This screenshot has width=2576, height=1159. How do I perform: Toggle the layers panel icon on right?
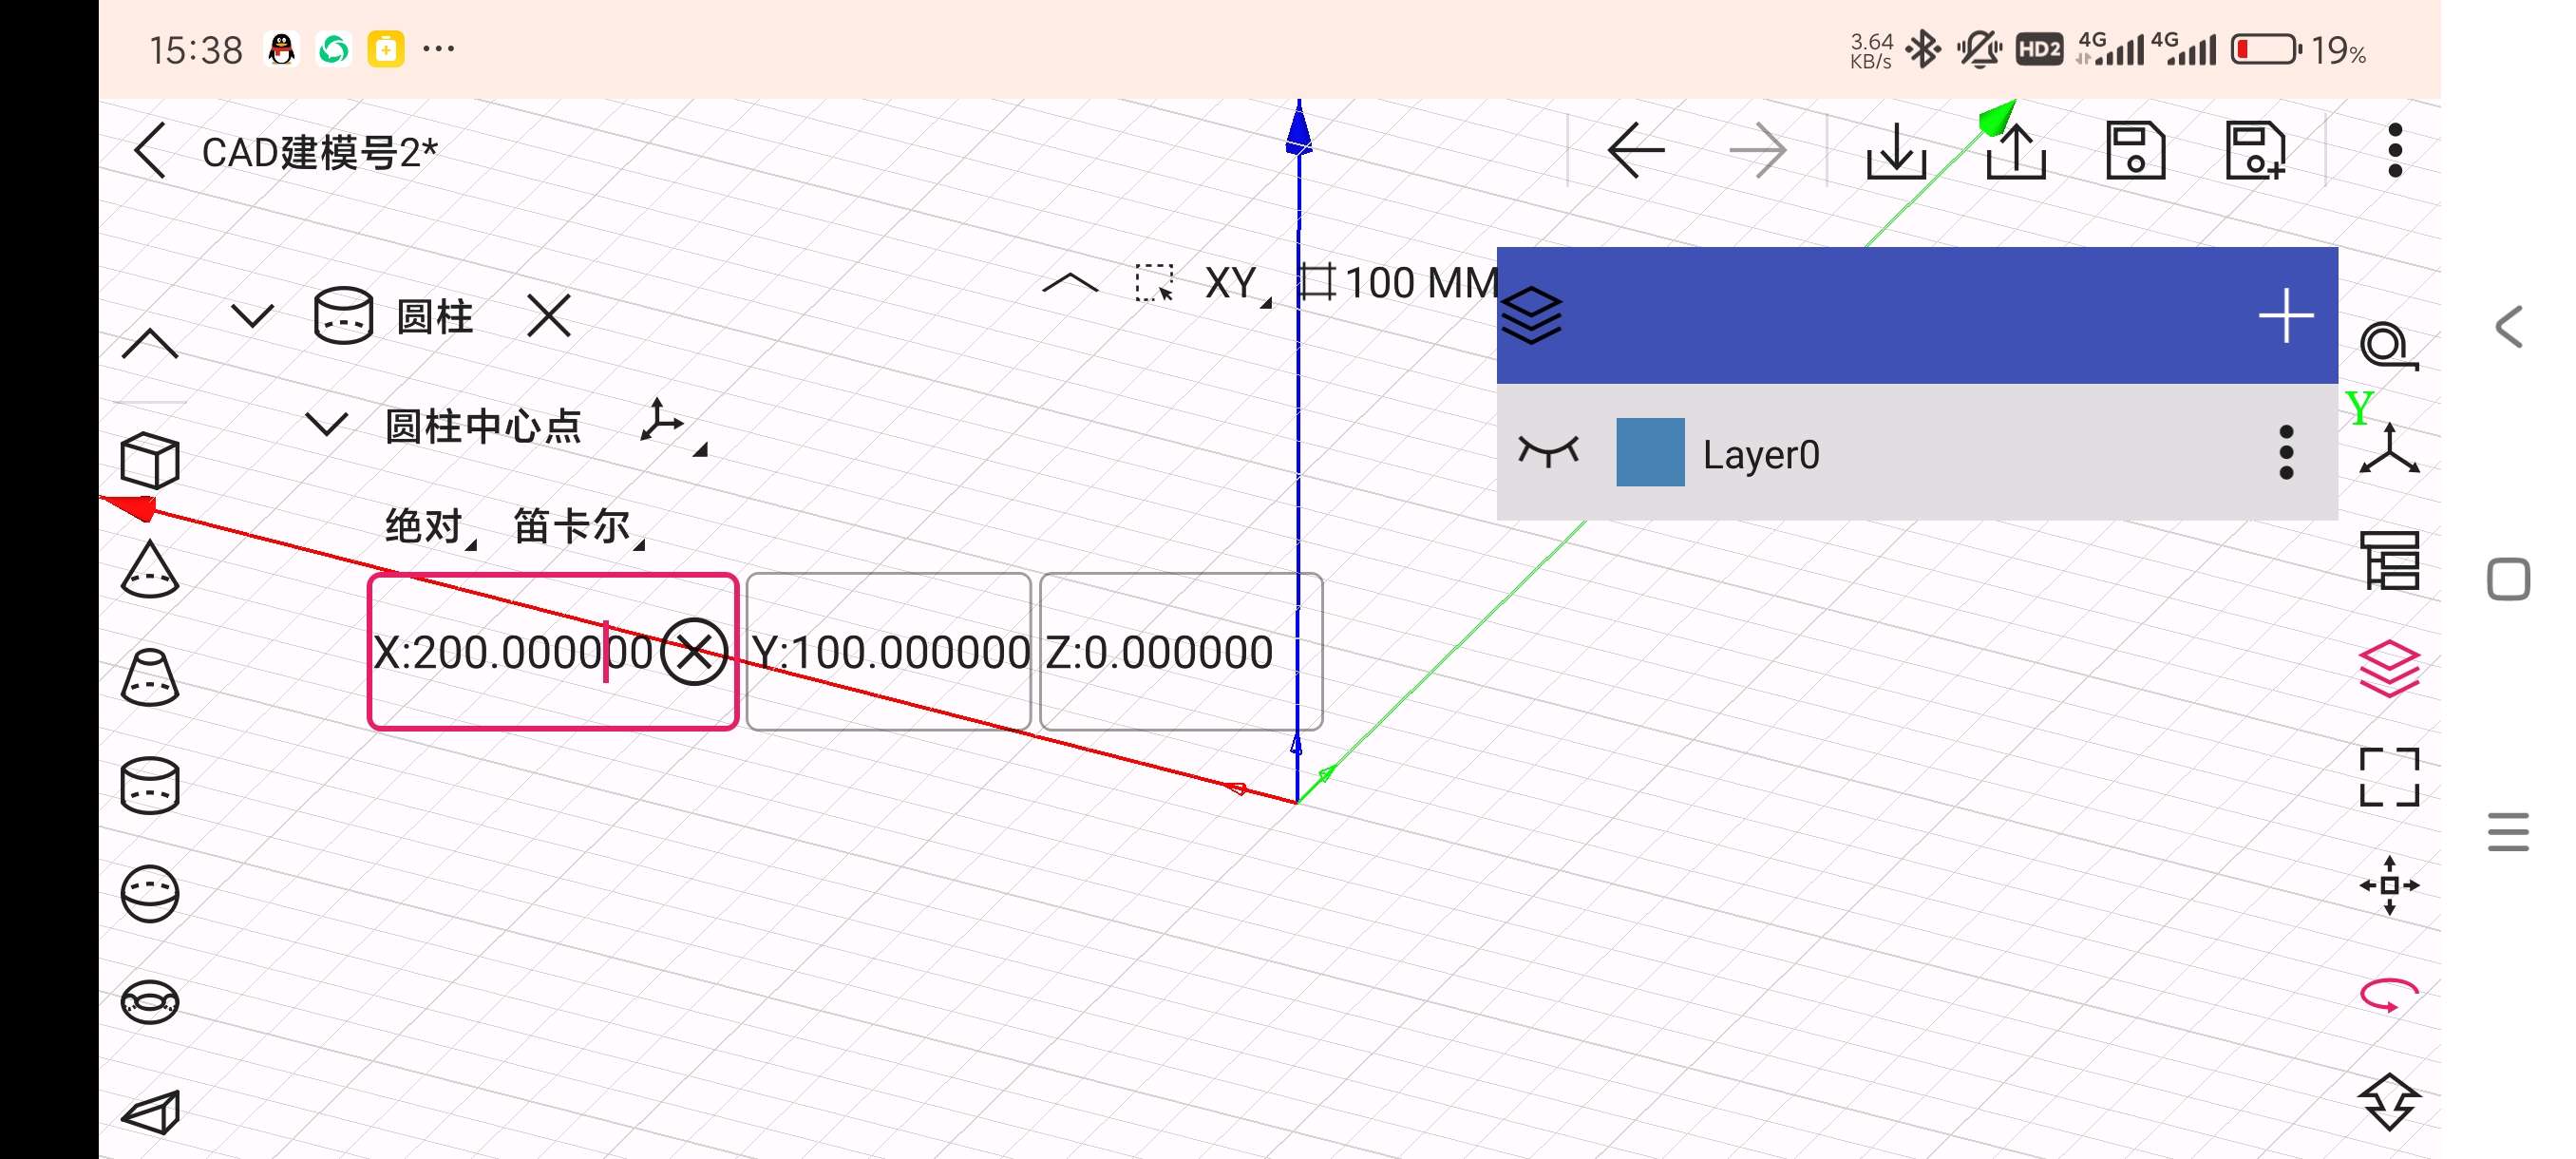click(2389, 668)
